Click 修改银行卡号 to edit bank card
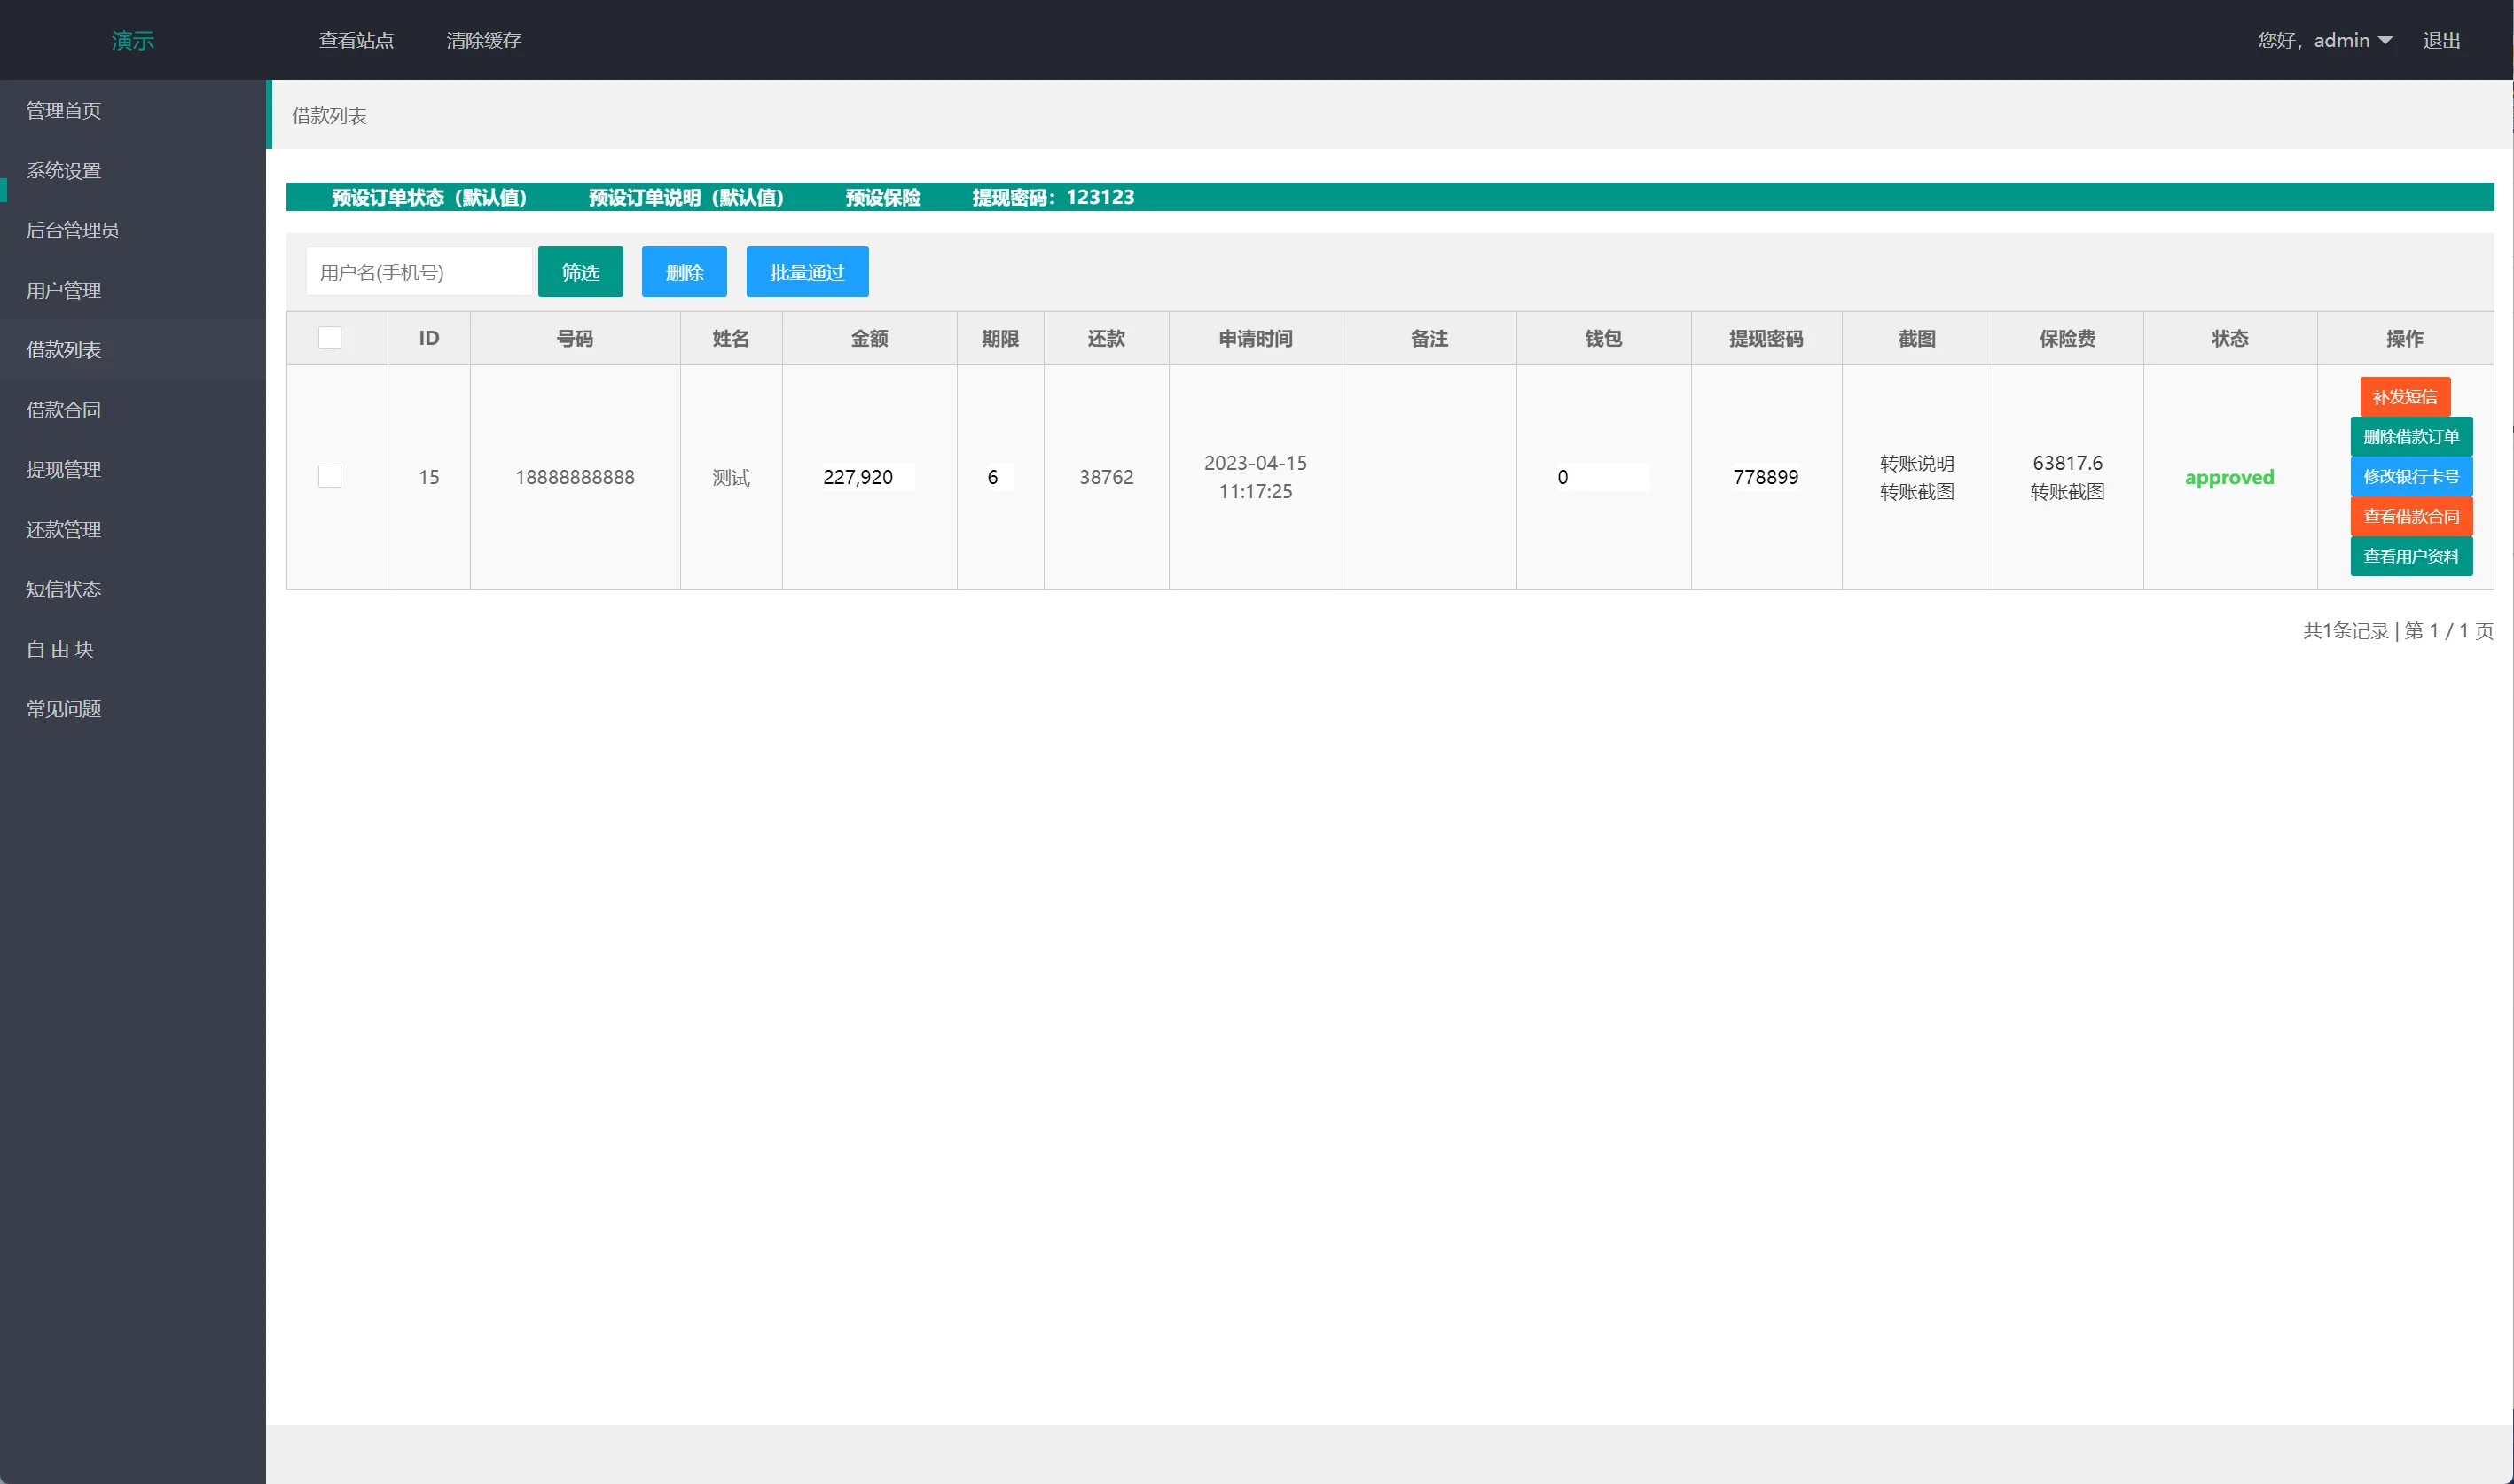Viewport: 2514px width, 1484px height. pyautogui.click(x=2410, y=477)
